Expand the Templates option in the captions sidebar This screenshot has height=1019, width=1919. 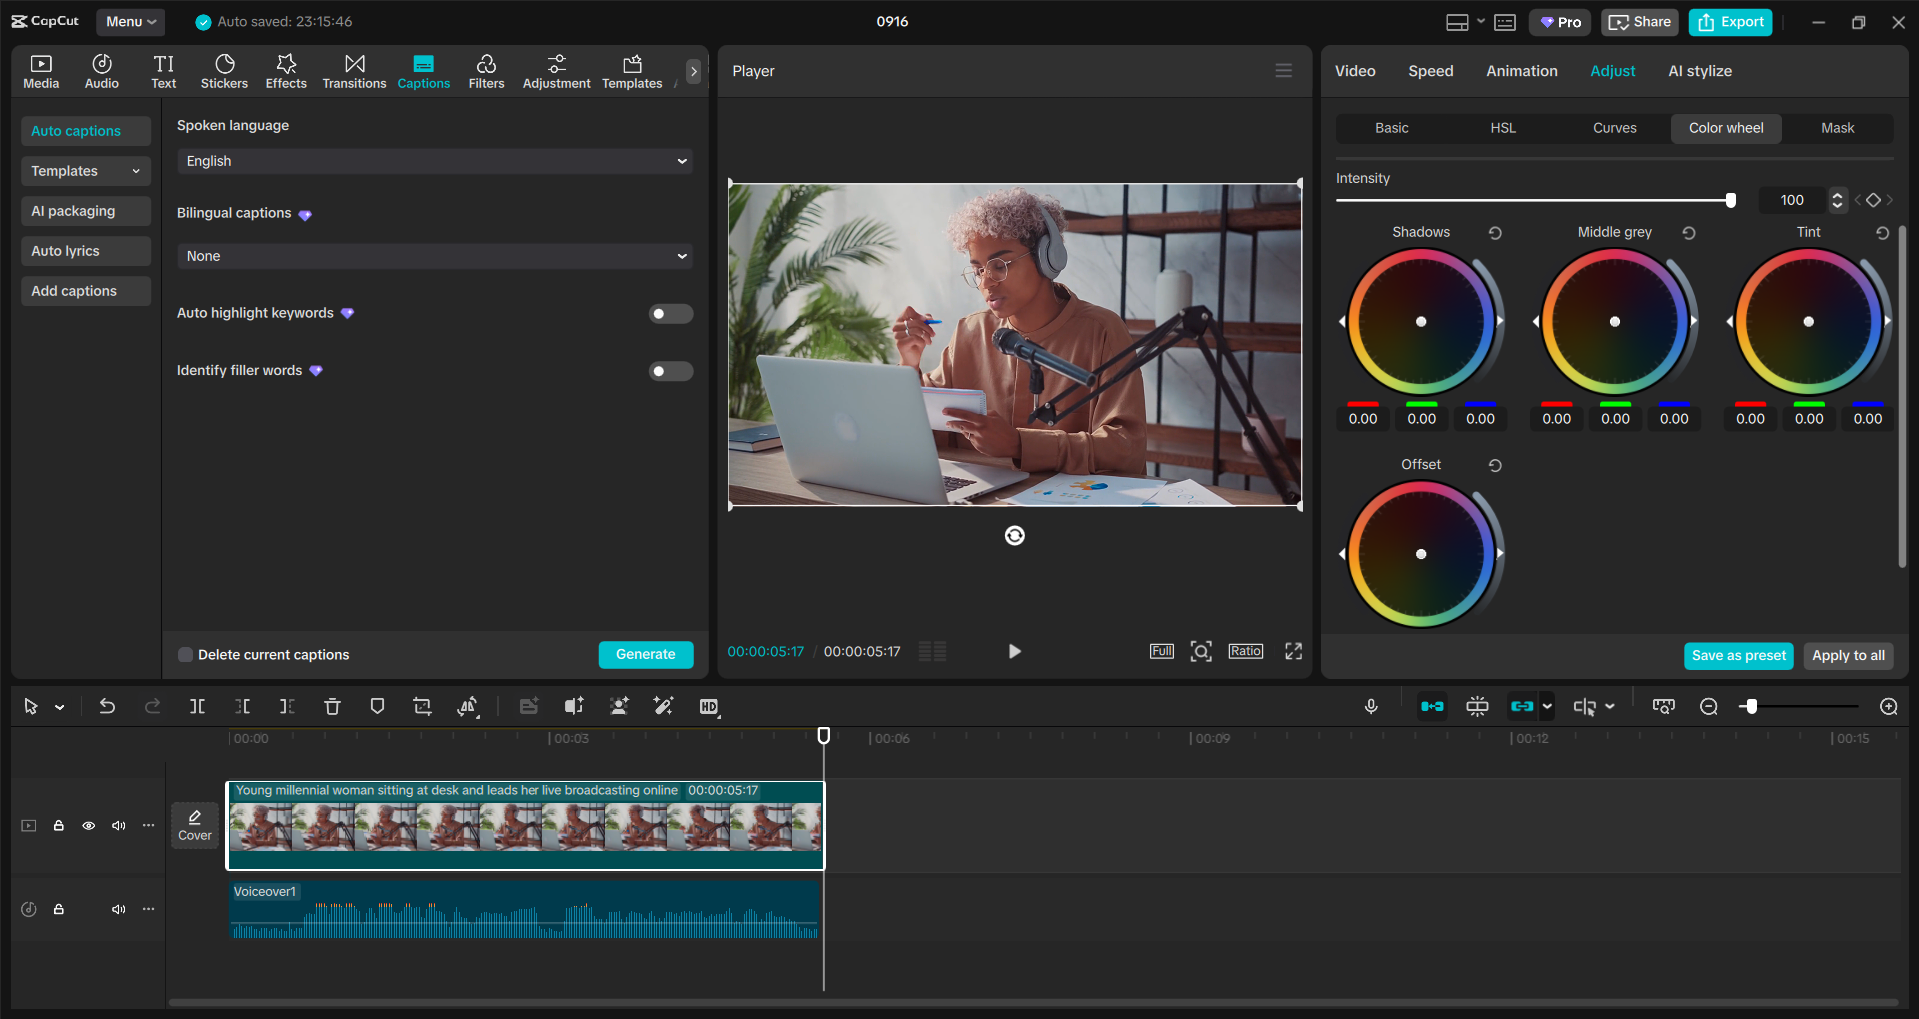pos(85,170)
